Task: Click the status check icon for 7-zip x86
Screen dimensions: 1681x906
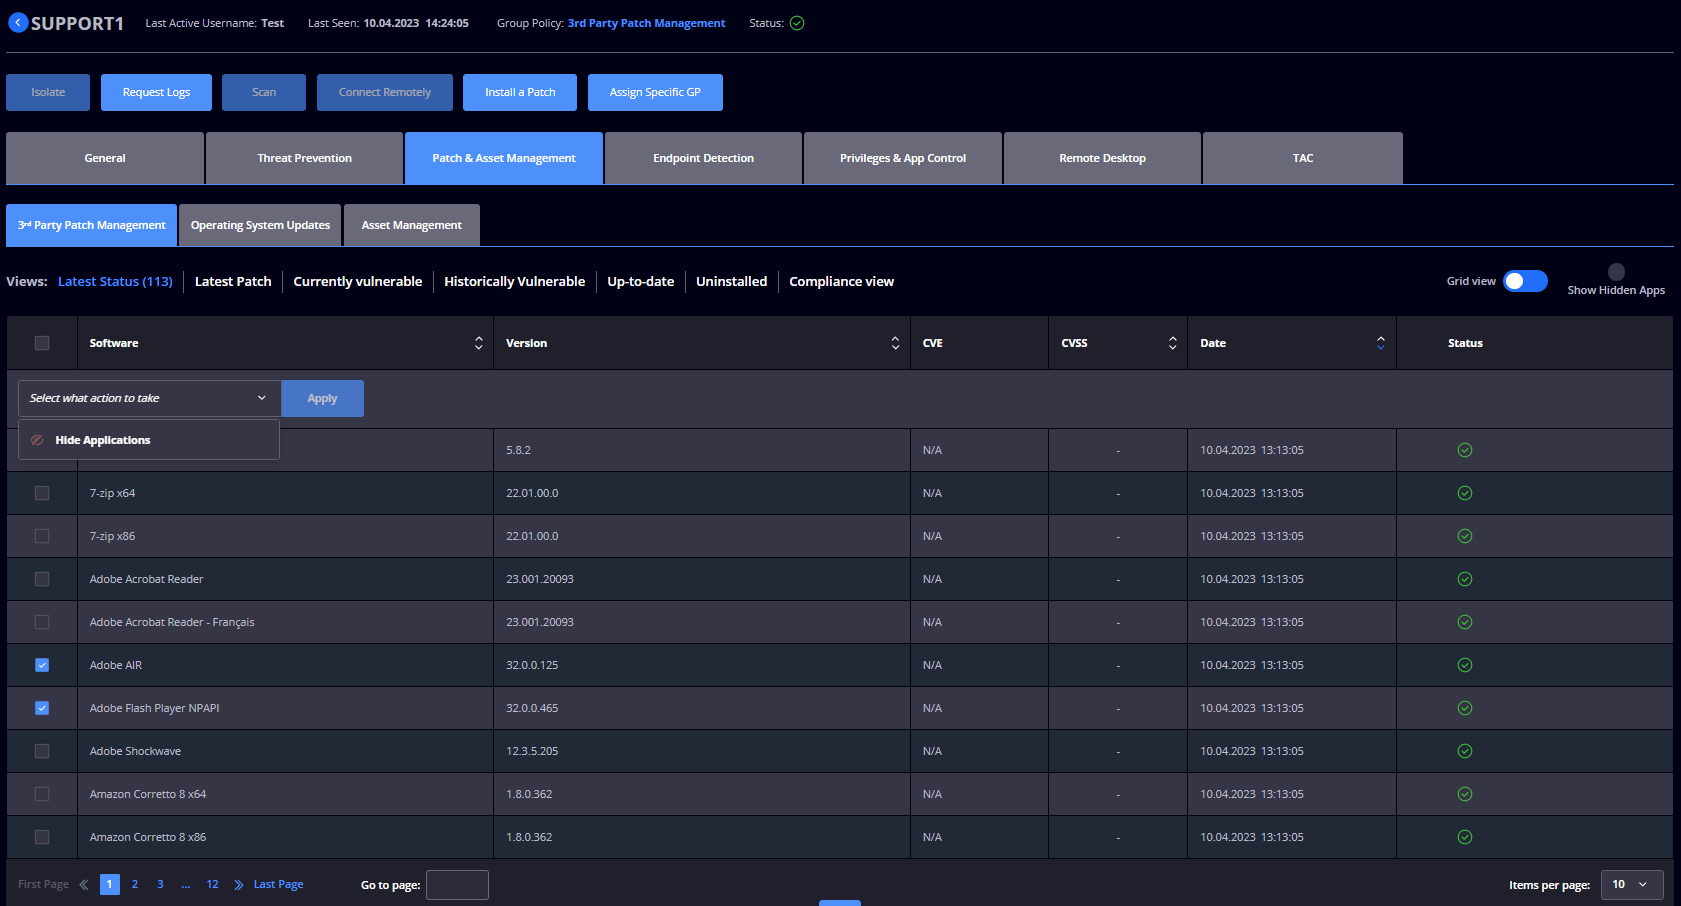Action: (x=1465, y=536)
